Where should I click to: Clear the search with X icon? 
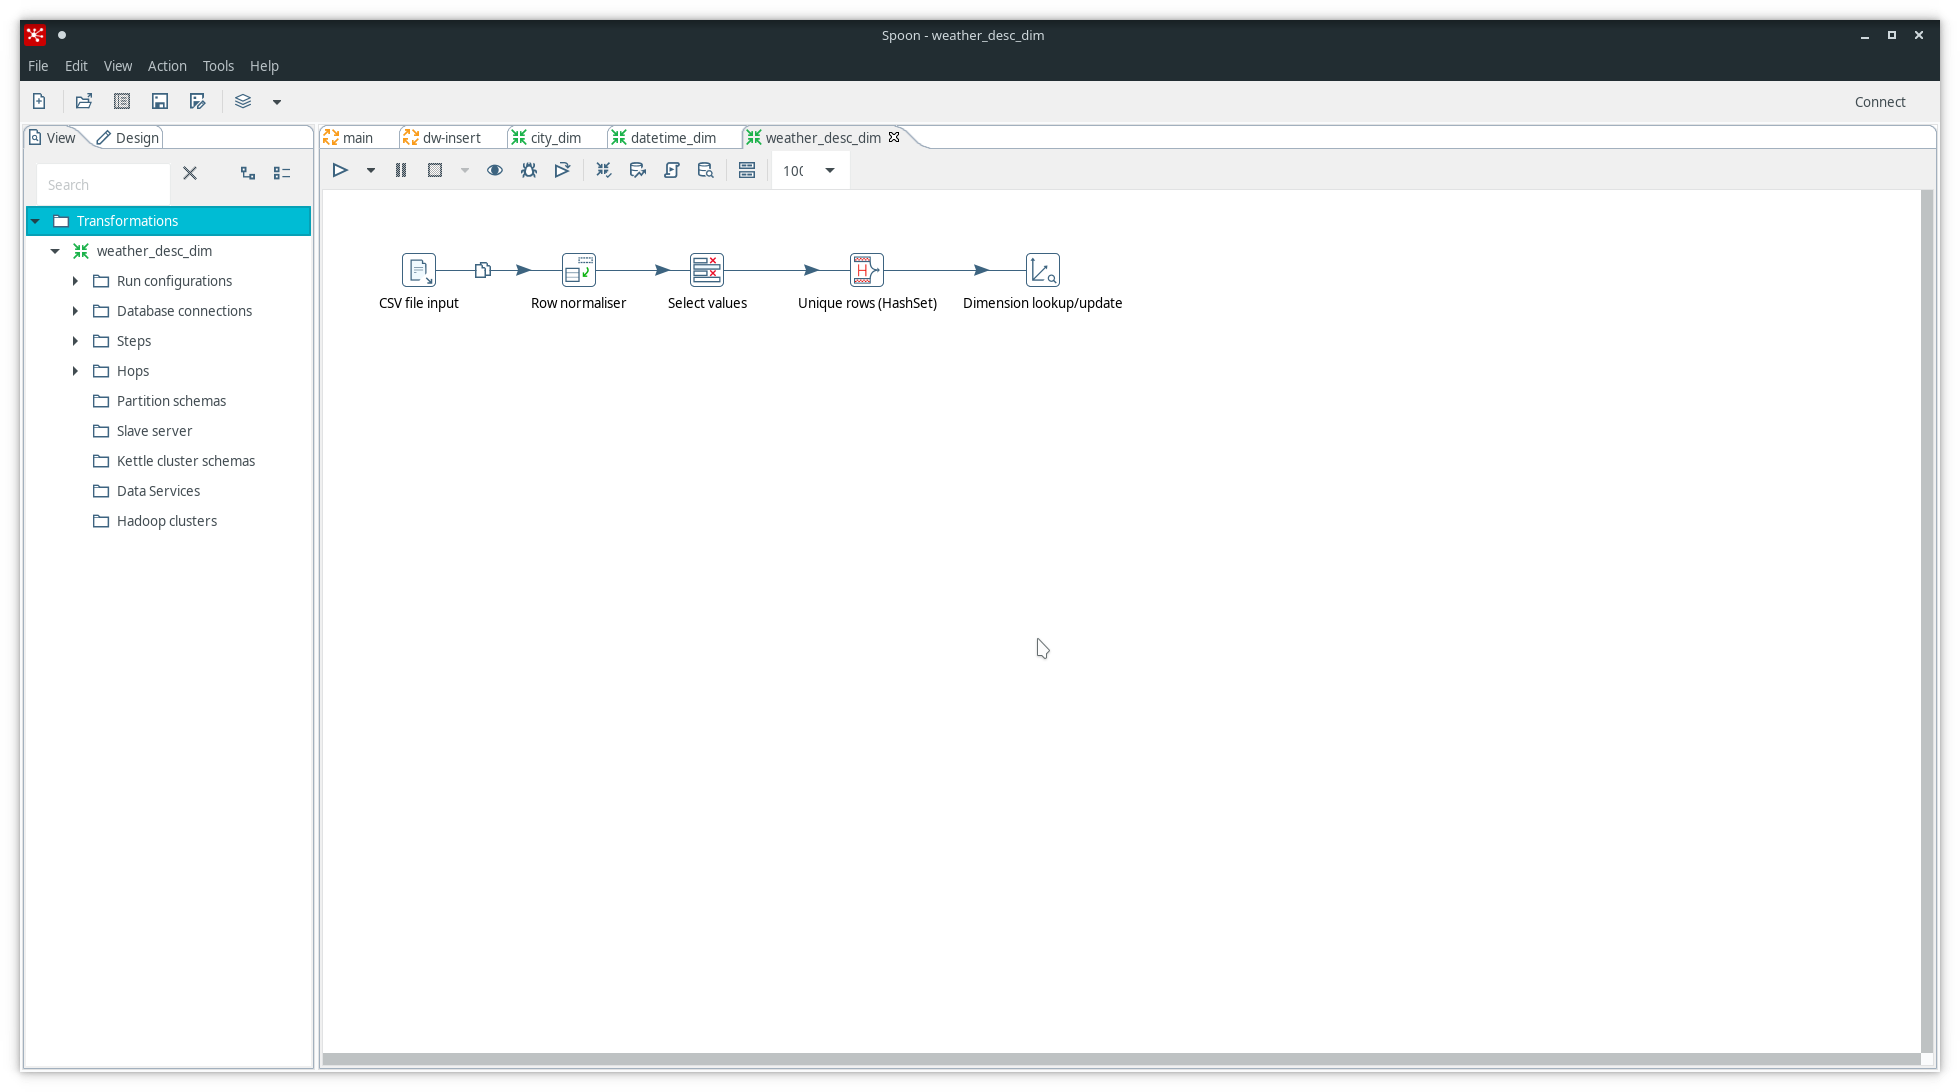tap(190, 173)
